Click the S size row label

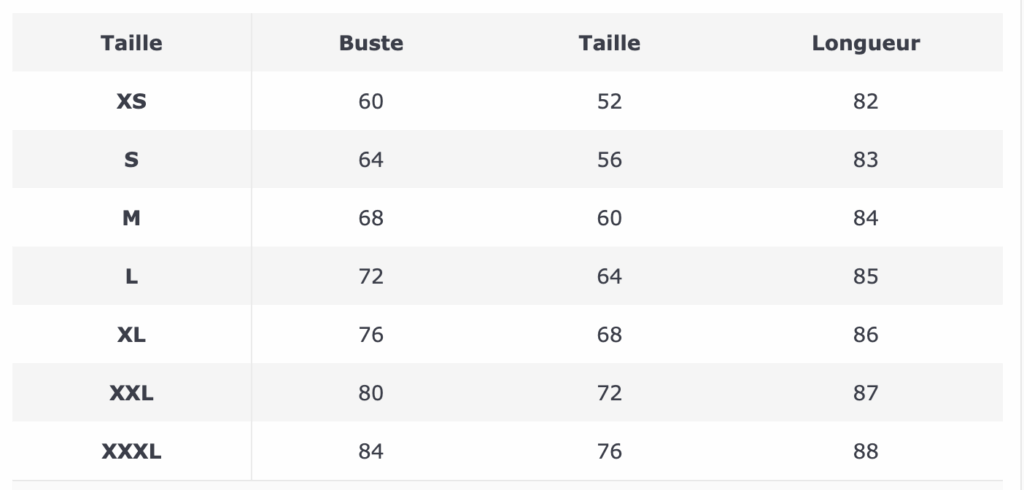coord(131,159)
